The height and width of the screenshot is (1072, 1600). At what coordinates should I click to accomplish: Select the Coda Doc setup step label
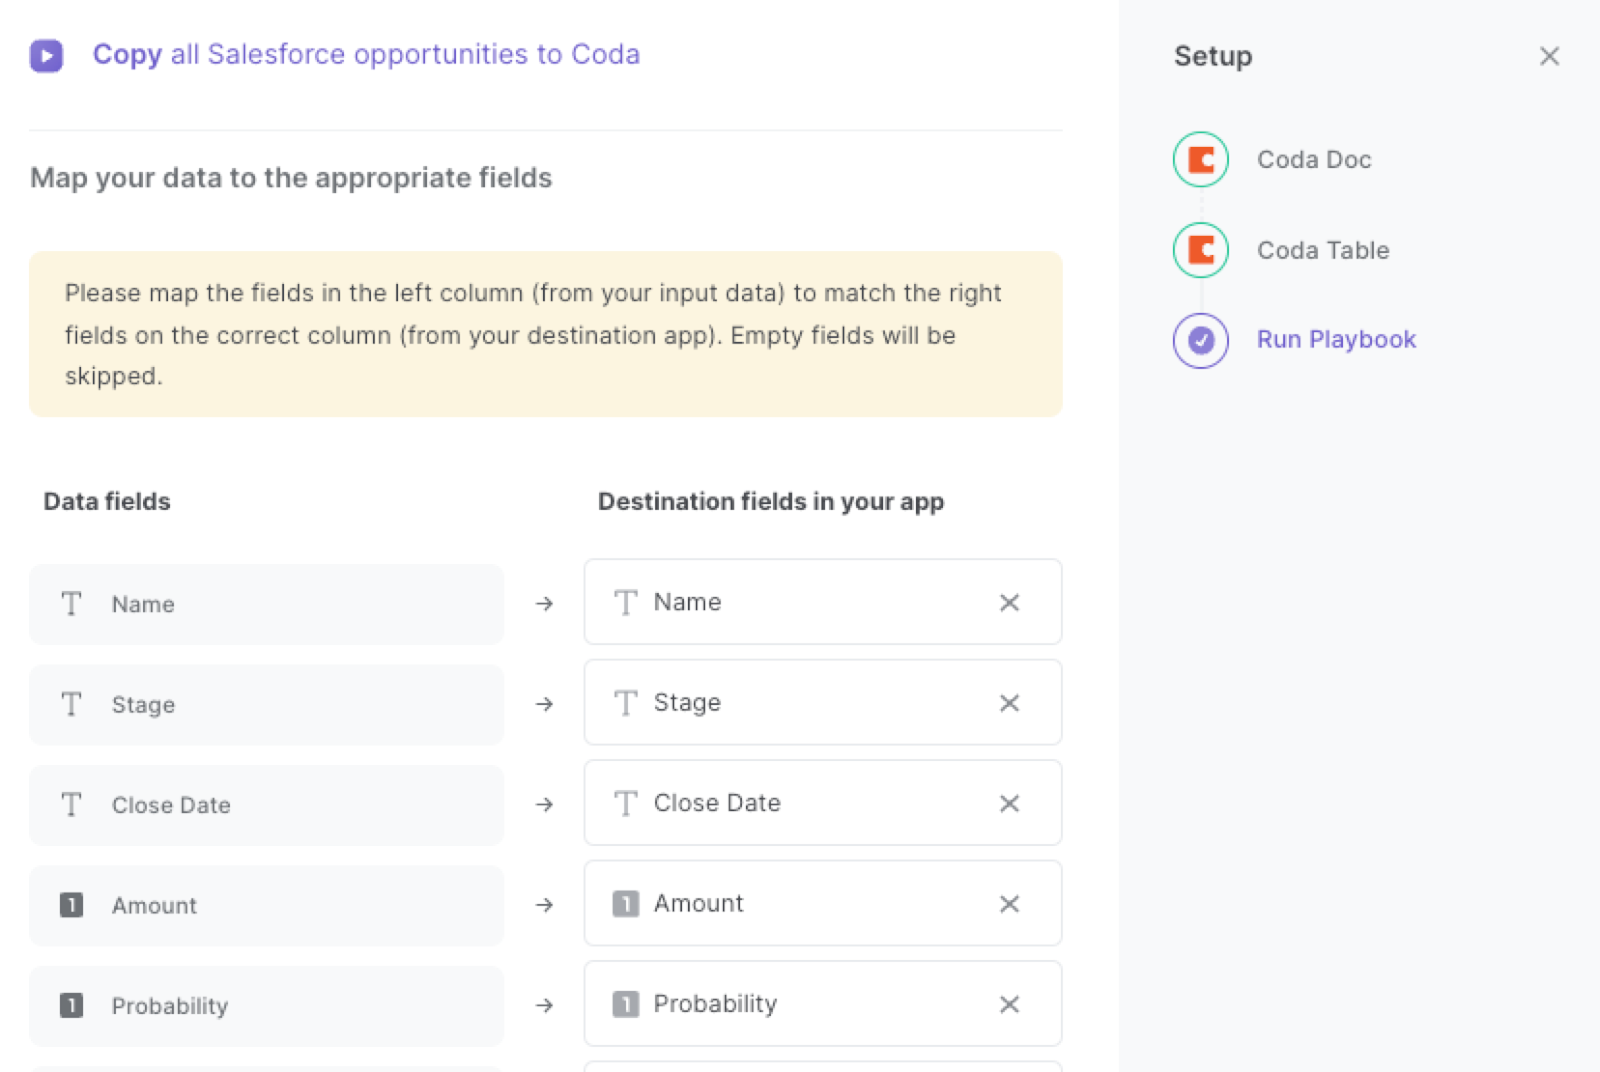point(1314,160)
